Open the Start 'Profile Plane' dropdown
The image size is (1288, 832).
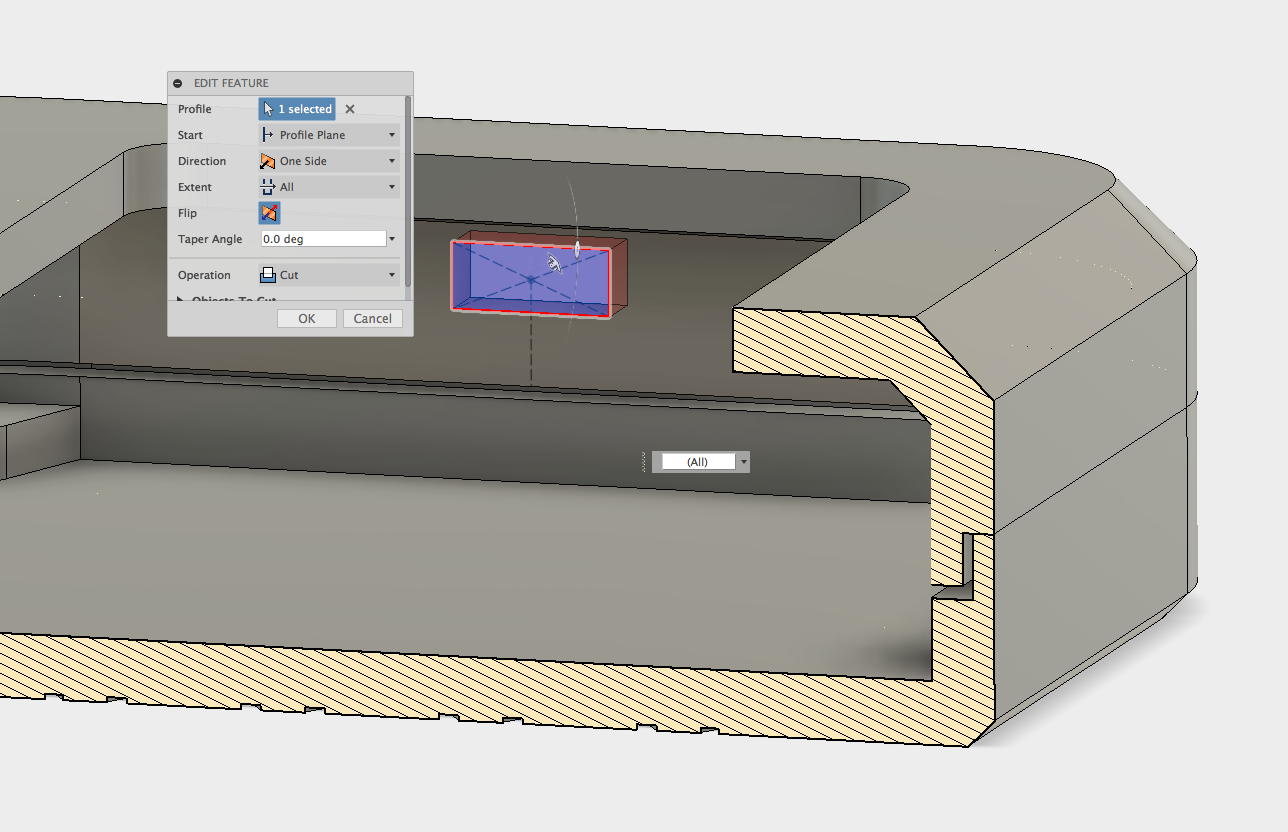pos(329,135)
